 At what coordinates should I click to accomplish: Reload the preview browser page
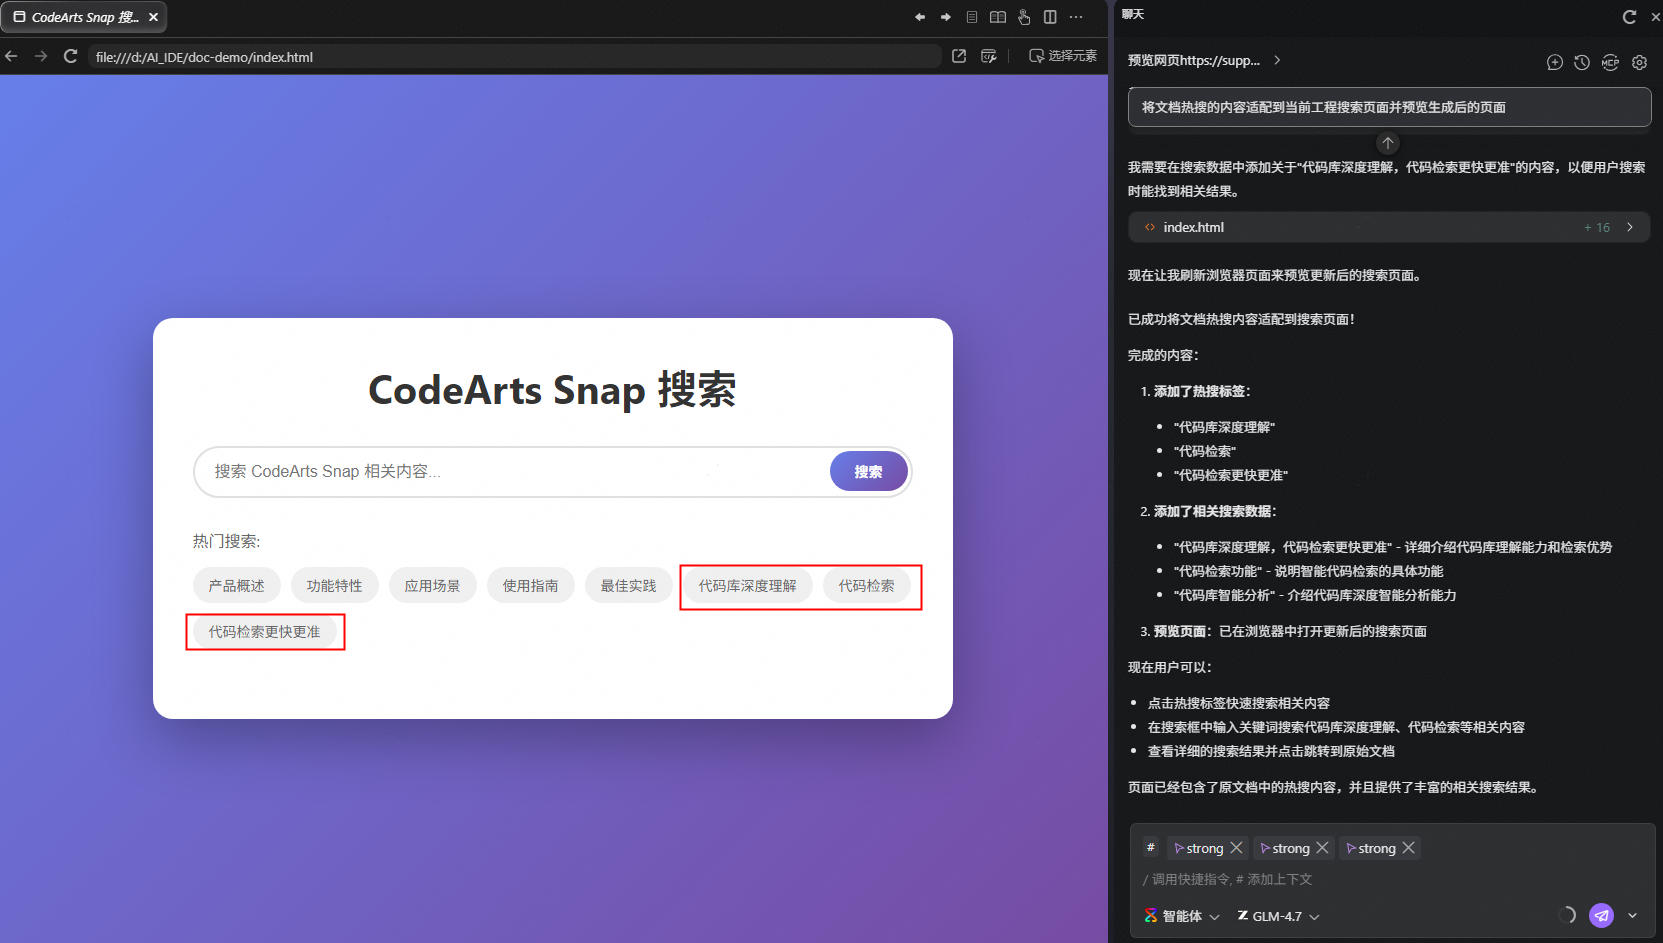(x=70, y=56)
